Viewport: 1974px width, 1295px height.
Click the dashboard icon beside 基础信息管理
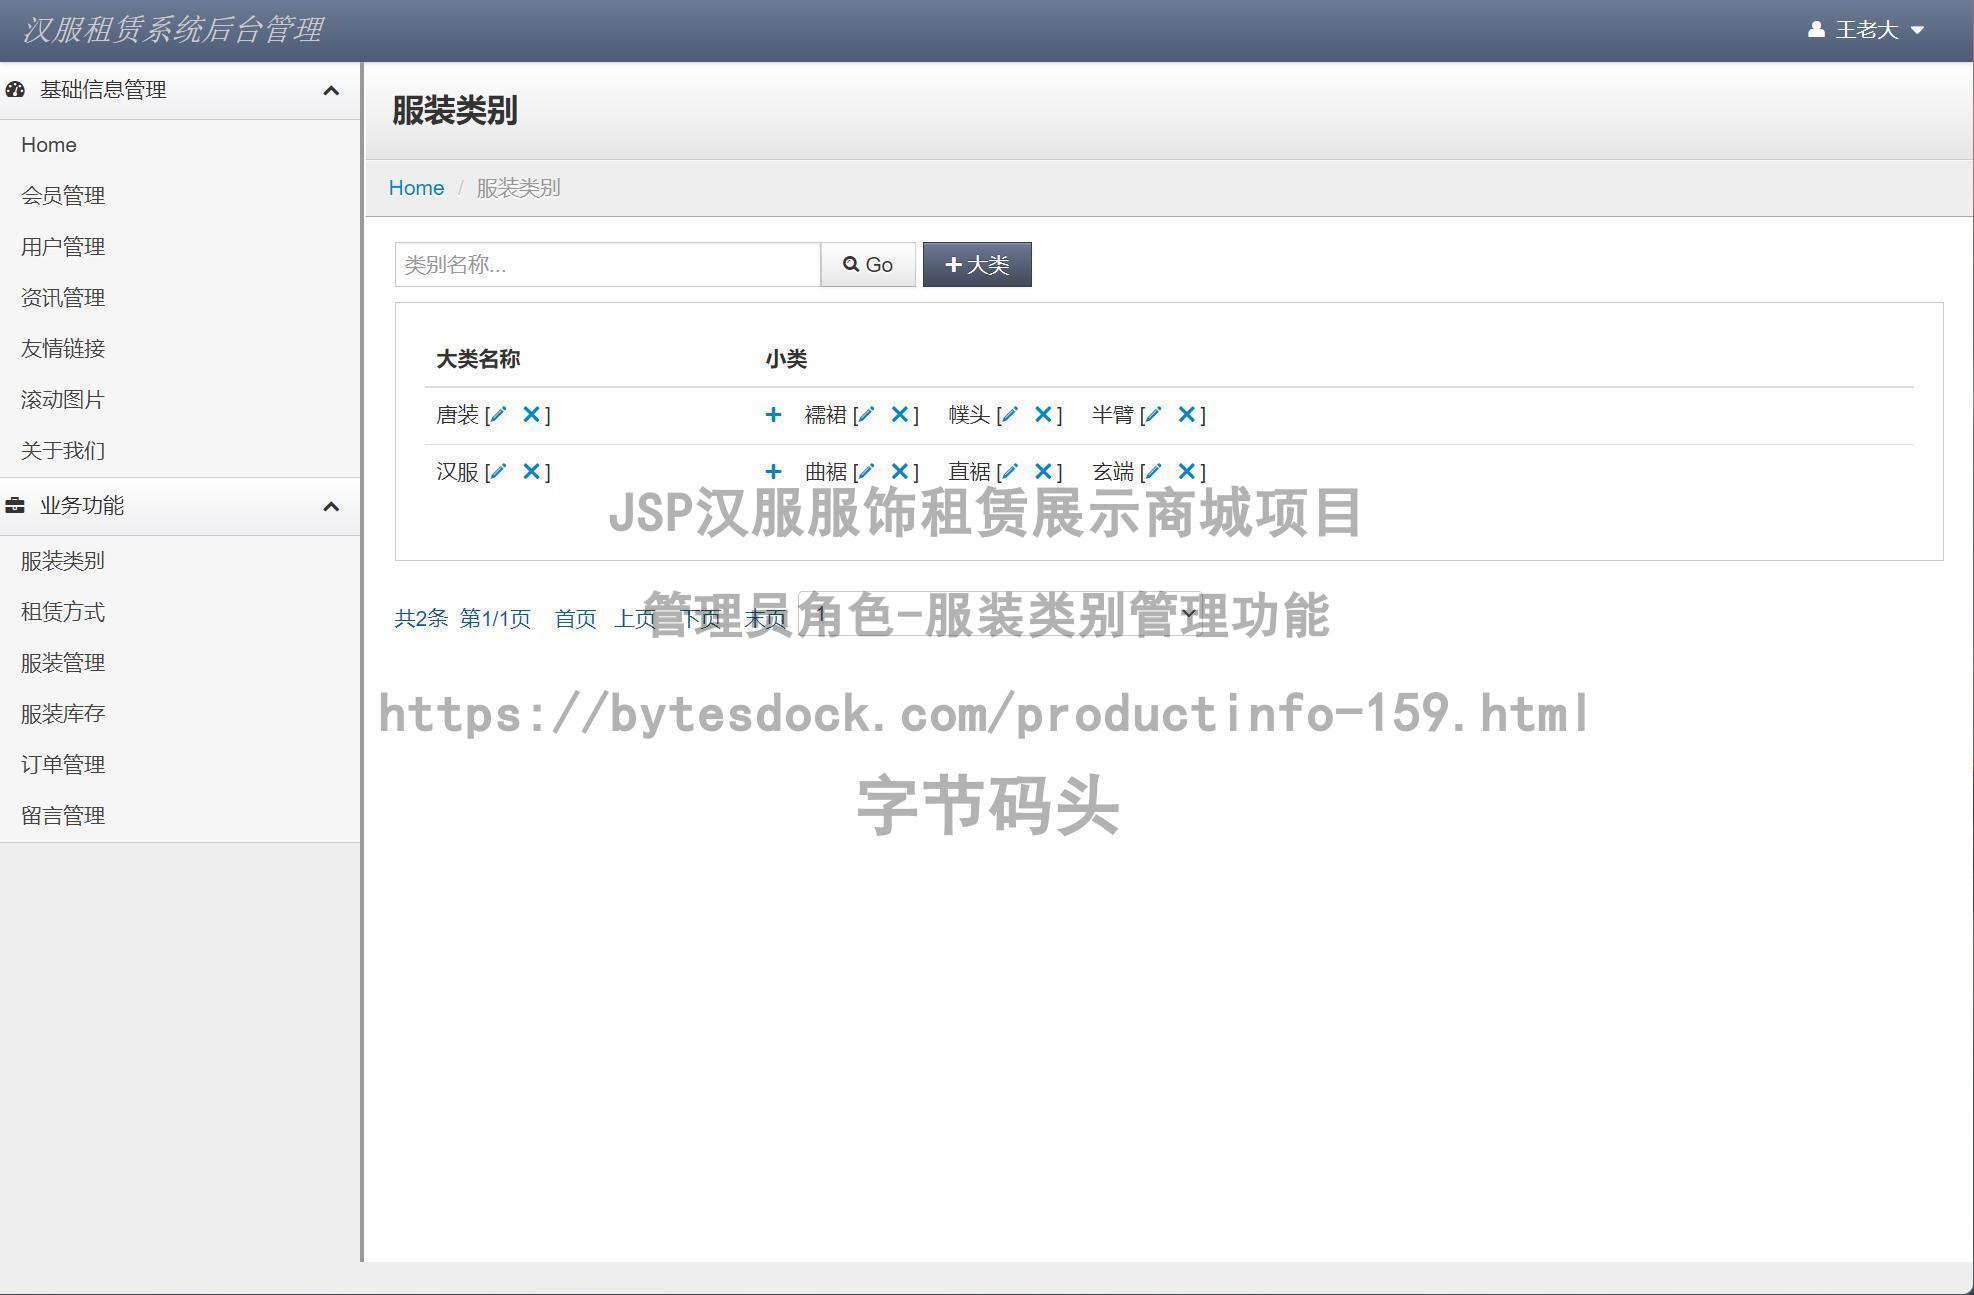point(15,90)
